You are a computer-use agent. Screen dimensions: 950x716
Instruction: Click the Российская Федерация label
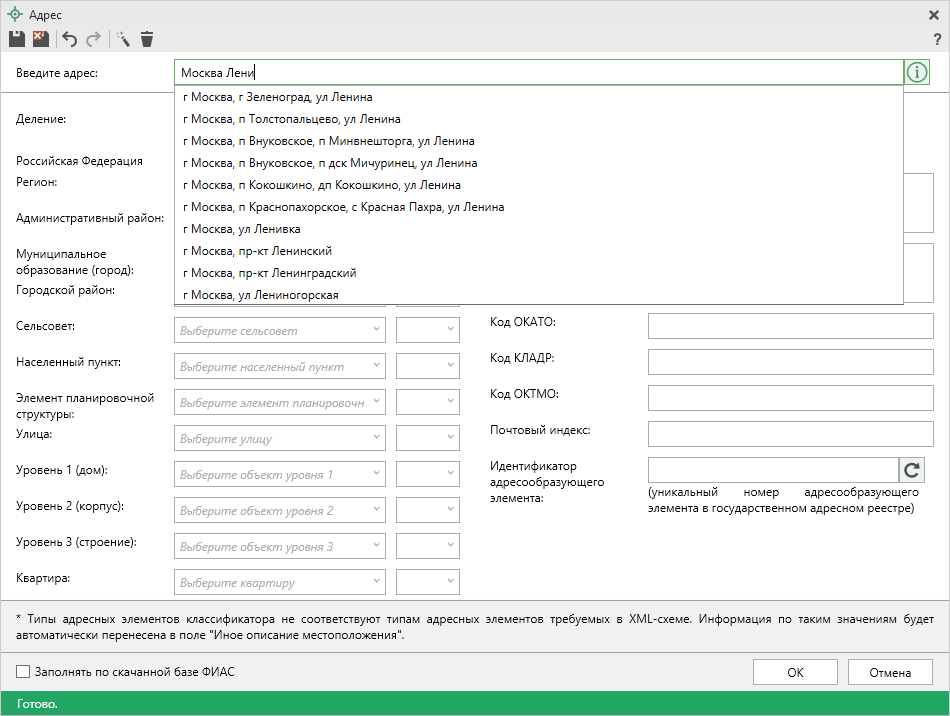coord(79,161)
